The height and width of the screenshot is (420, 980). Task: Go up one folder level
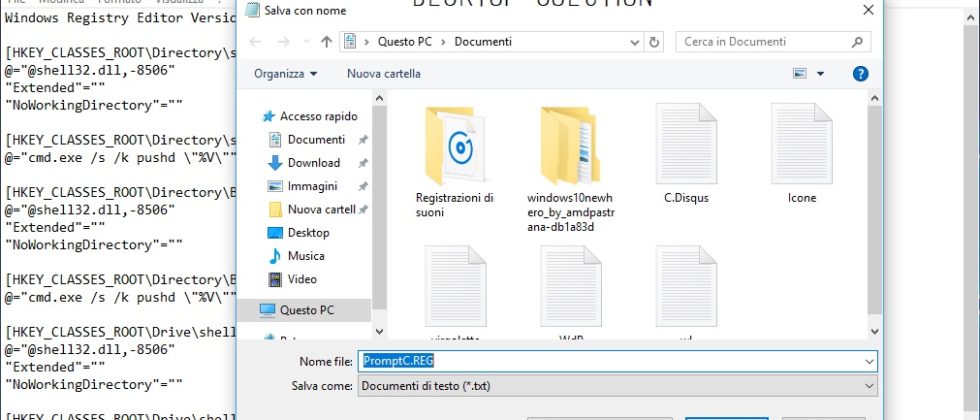pyautogui.click(x=326, y=42)
